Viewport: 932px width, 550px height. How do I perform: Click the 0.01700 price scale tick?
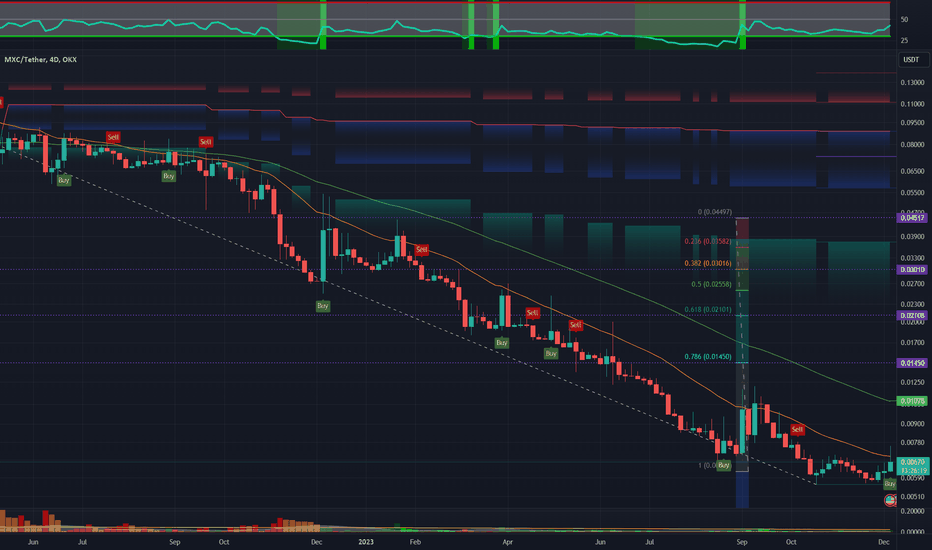(912, 342)
